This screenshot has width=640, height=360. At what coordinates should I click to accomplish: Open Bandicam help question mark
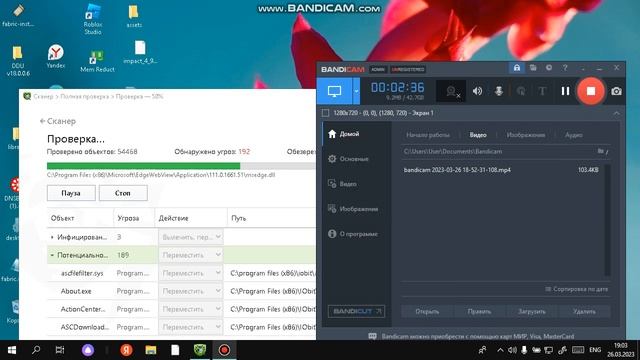pyautogui.click(x=565, y=68)
